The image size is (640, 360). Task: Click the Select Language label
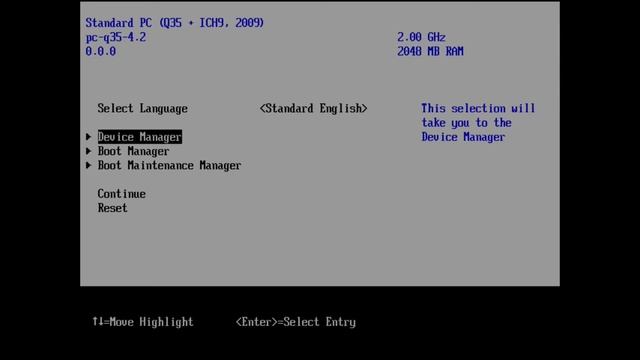tap(142, 109)
